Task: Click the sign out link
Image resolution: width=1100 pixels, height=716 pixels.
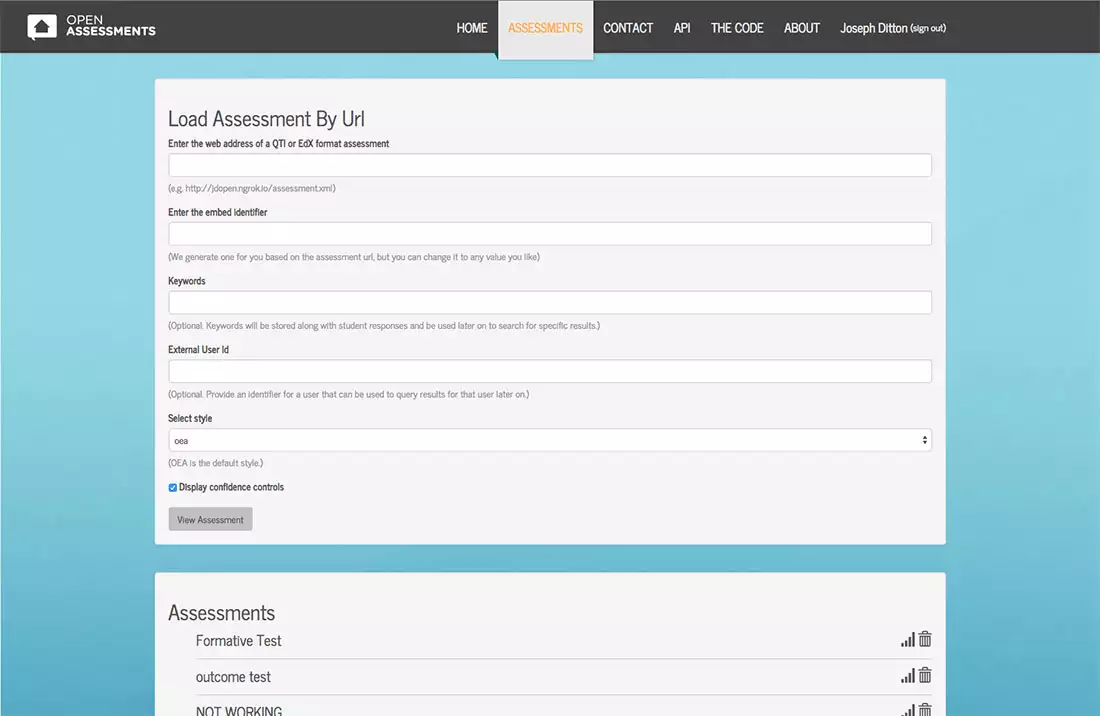Action: coord(927,29)
